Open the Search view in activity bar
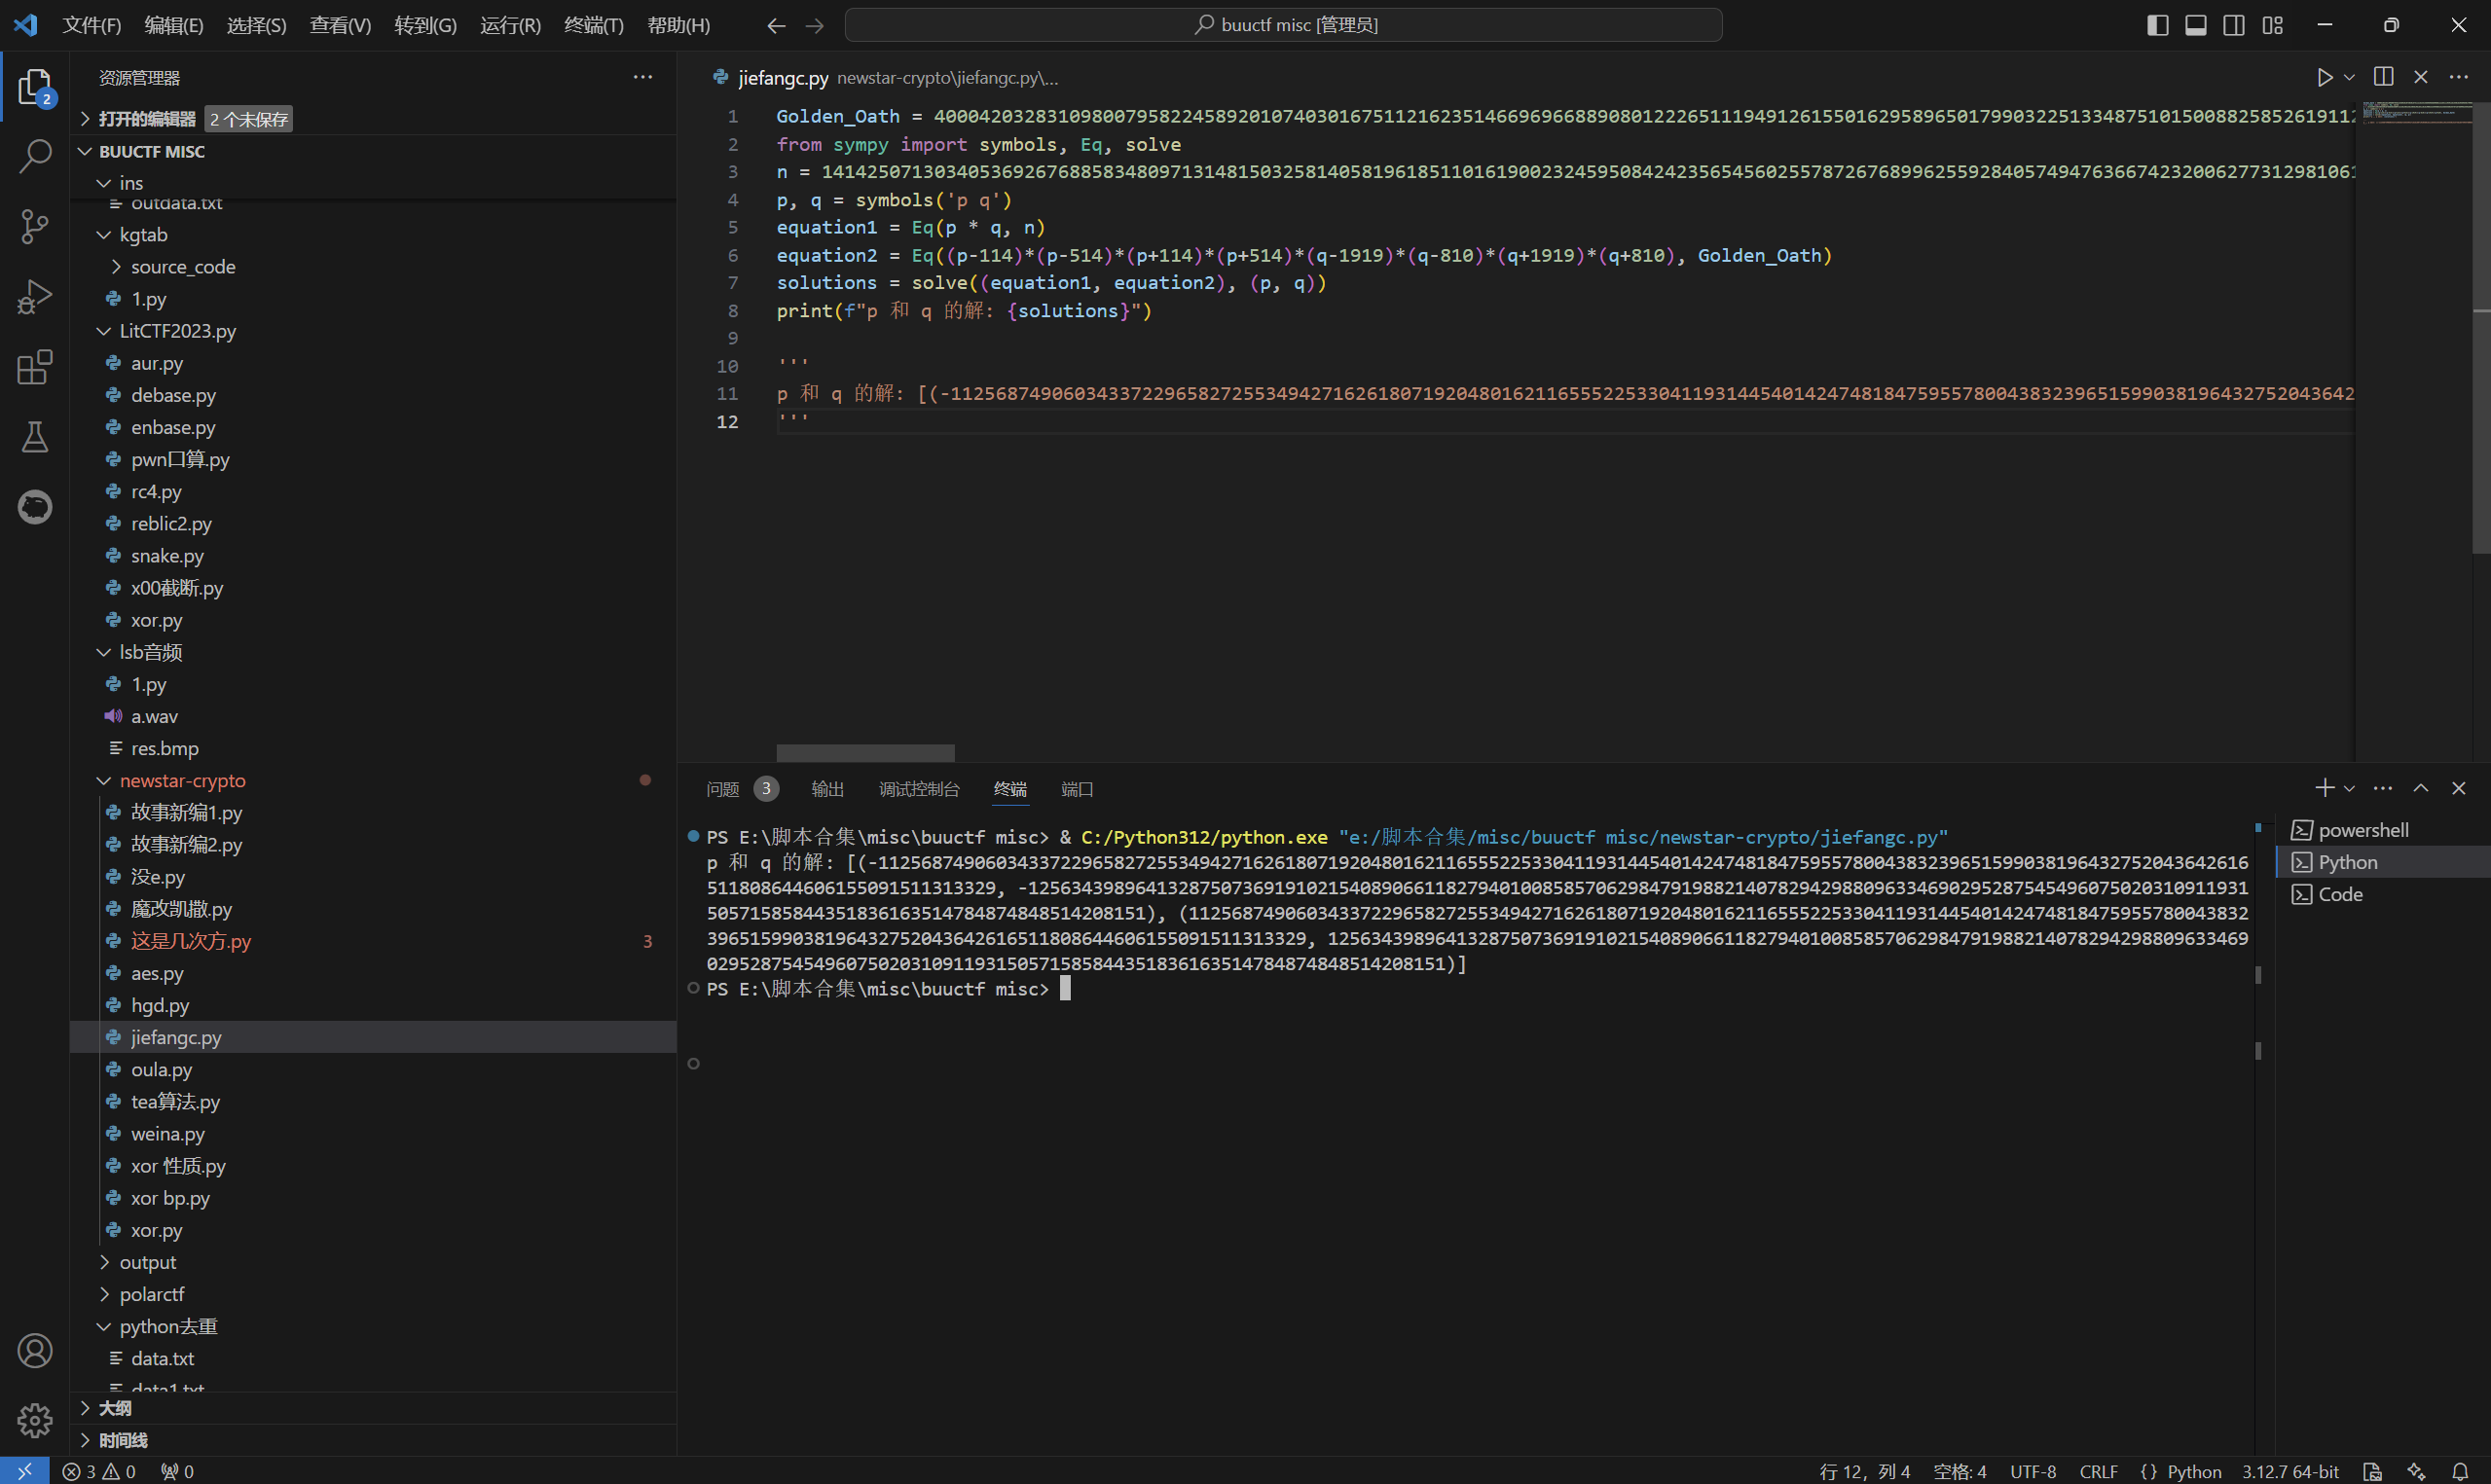Image resolution: width=2491 pixels, height=1484 pixels. pos(35,157)
